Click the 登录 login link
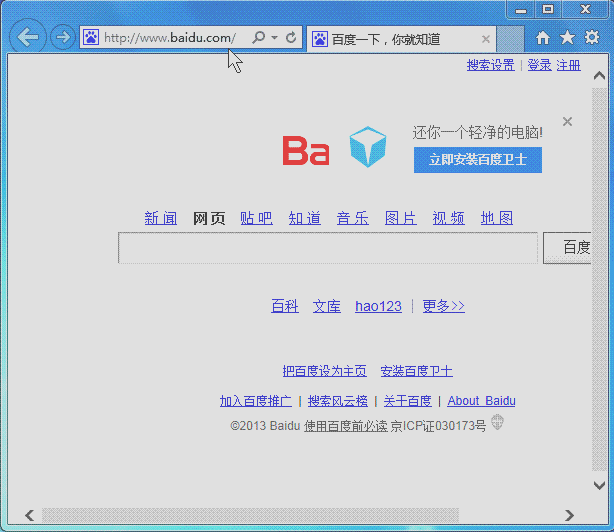This screenshot has height=532, width=614. [539, 65]
